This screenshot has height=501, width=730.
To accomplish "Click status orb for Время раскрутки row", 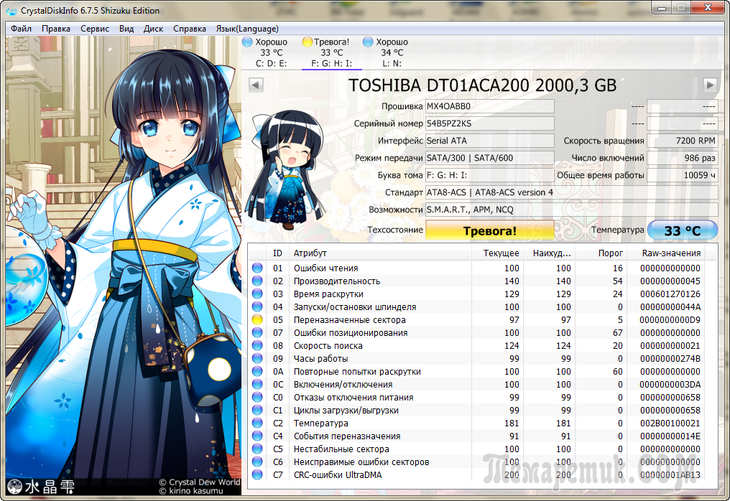I will click(257, 294).
